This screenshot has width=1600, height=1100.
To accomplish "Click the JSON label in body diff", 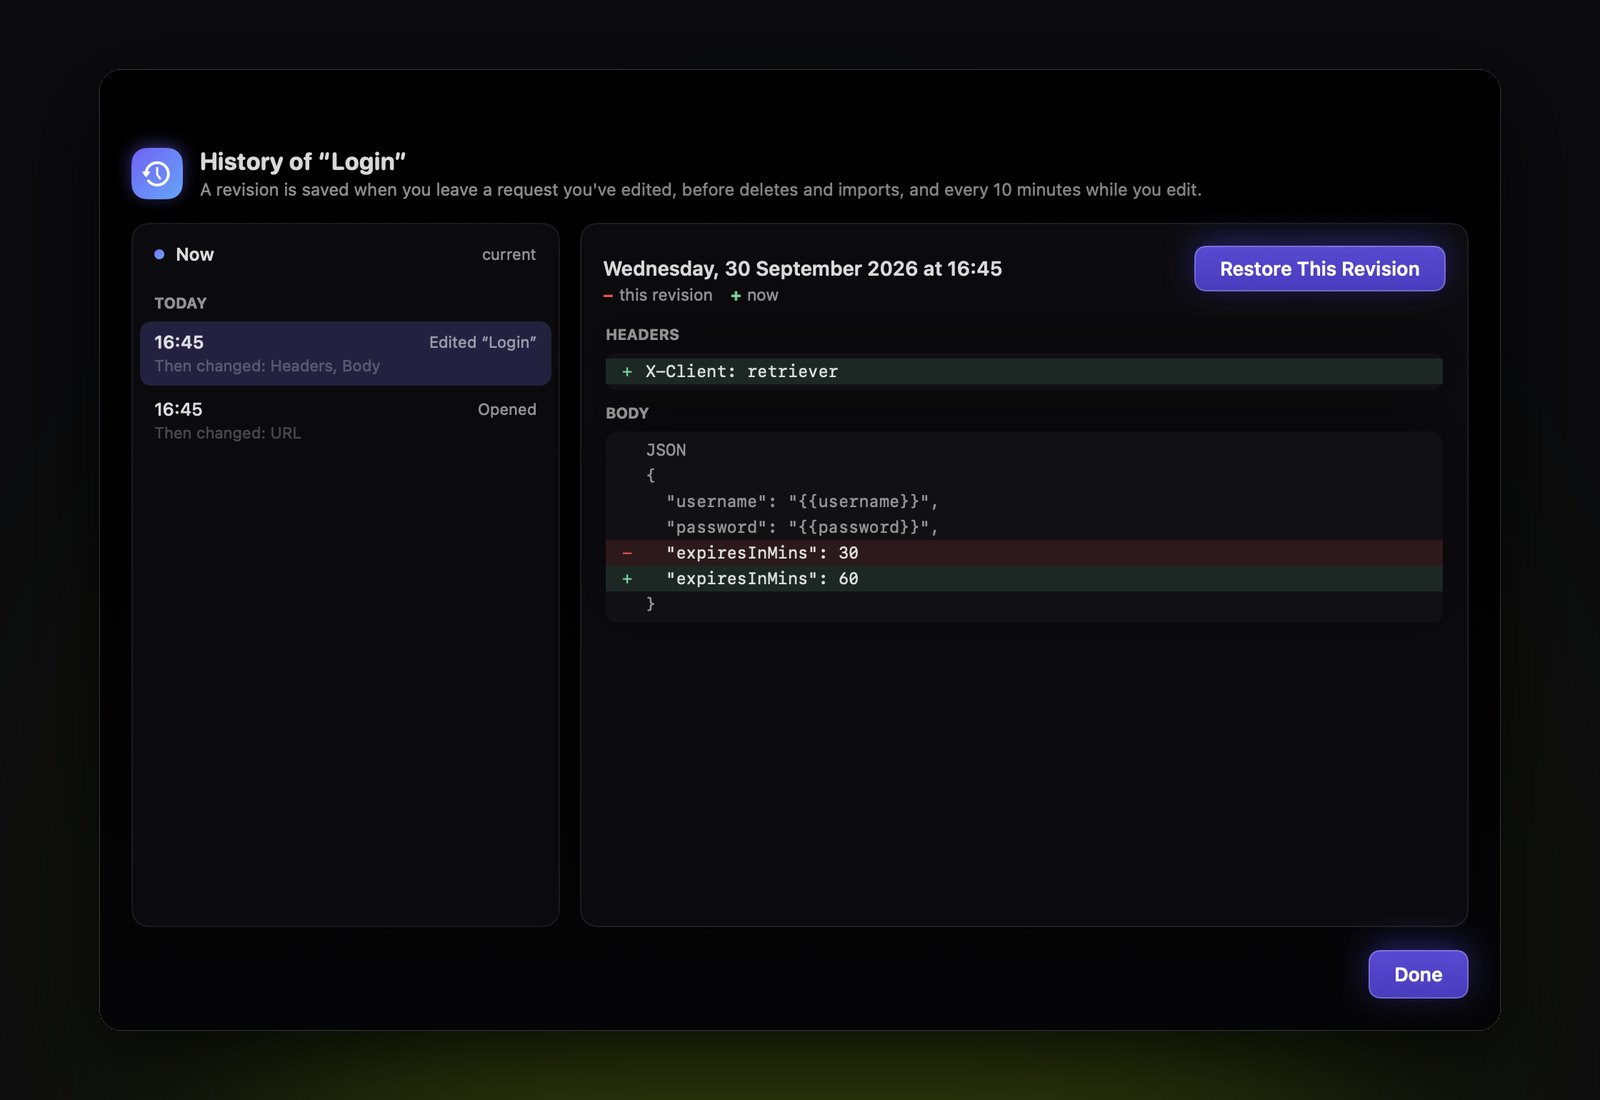I will pos(666,450).
